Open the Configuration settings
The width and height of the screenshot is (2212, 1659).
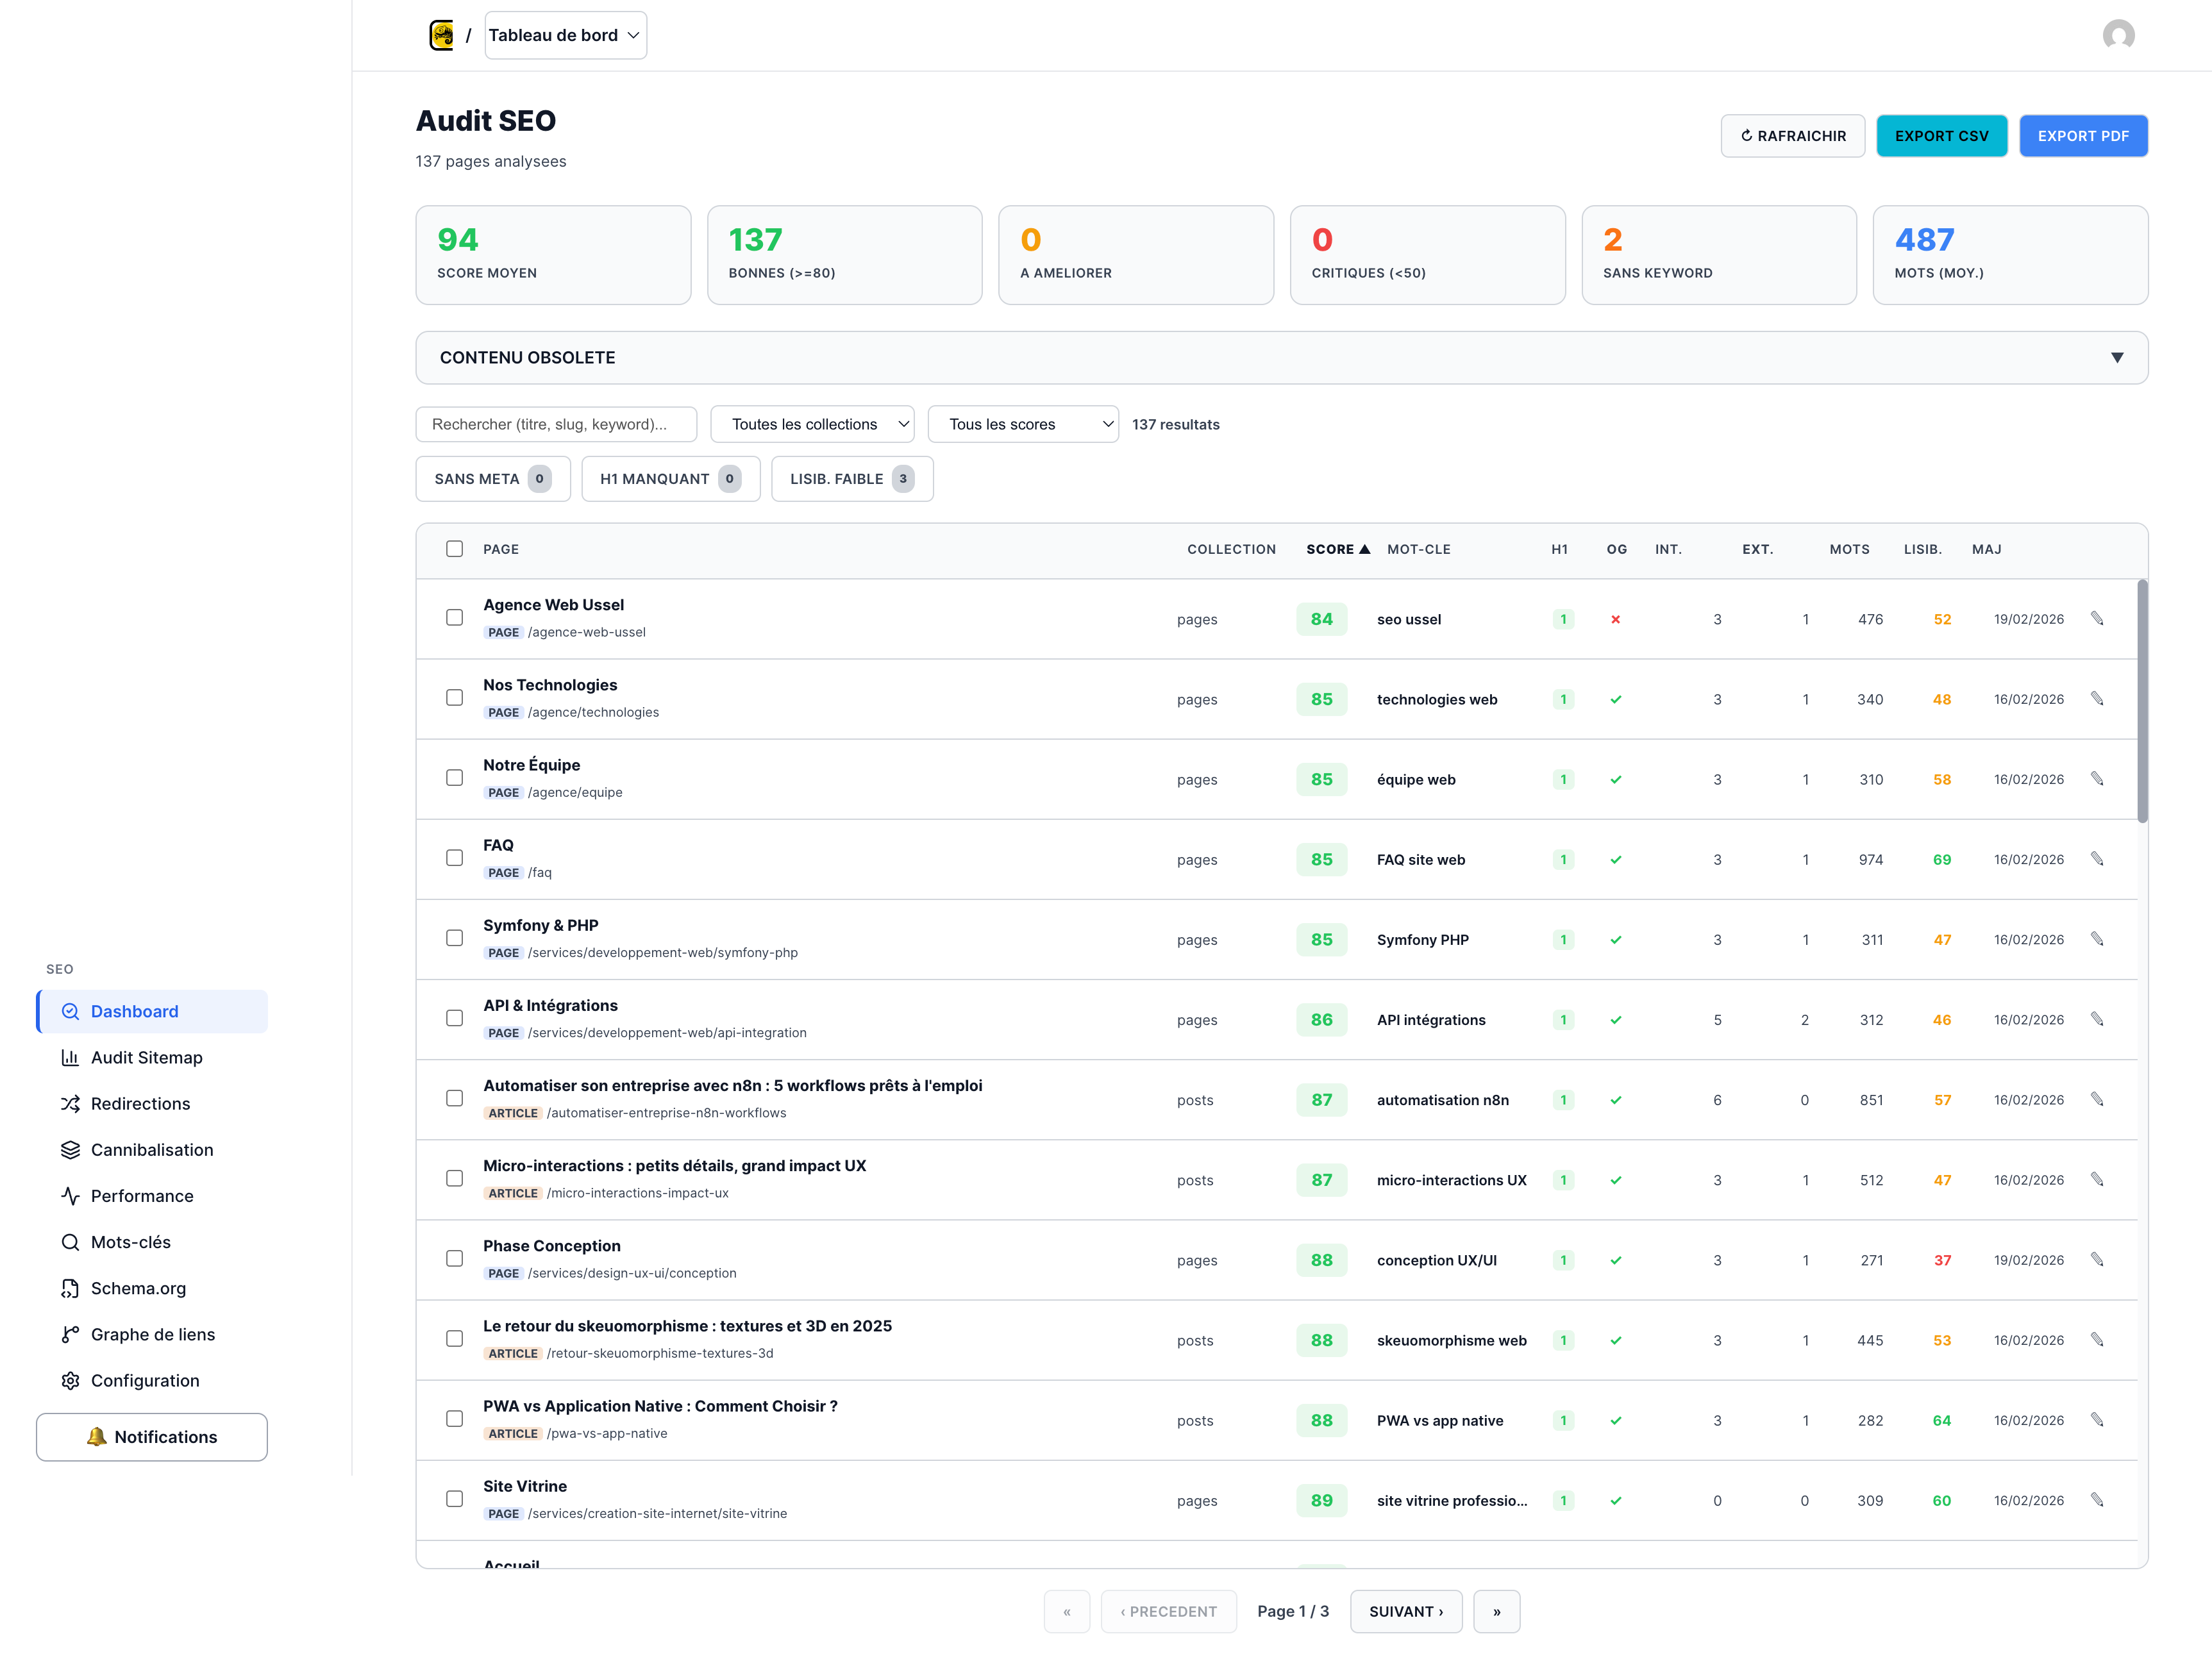tap(145, 1380)
